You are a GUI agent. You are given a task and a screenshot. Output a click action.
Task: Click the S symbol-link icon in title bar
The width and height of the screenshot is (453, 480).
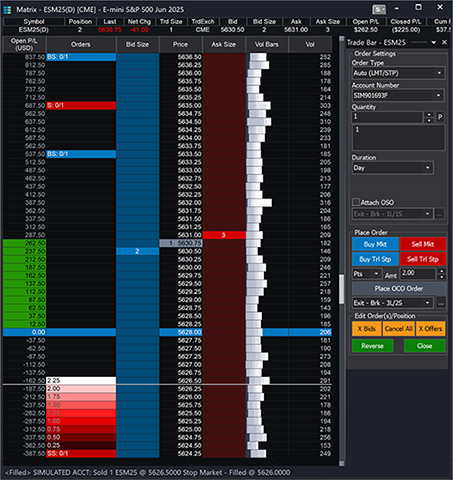379,10
